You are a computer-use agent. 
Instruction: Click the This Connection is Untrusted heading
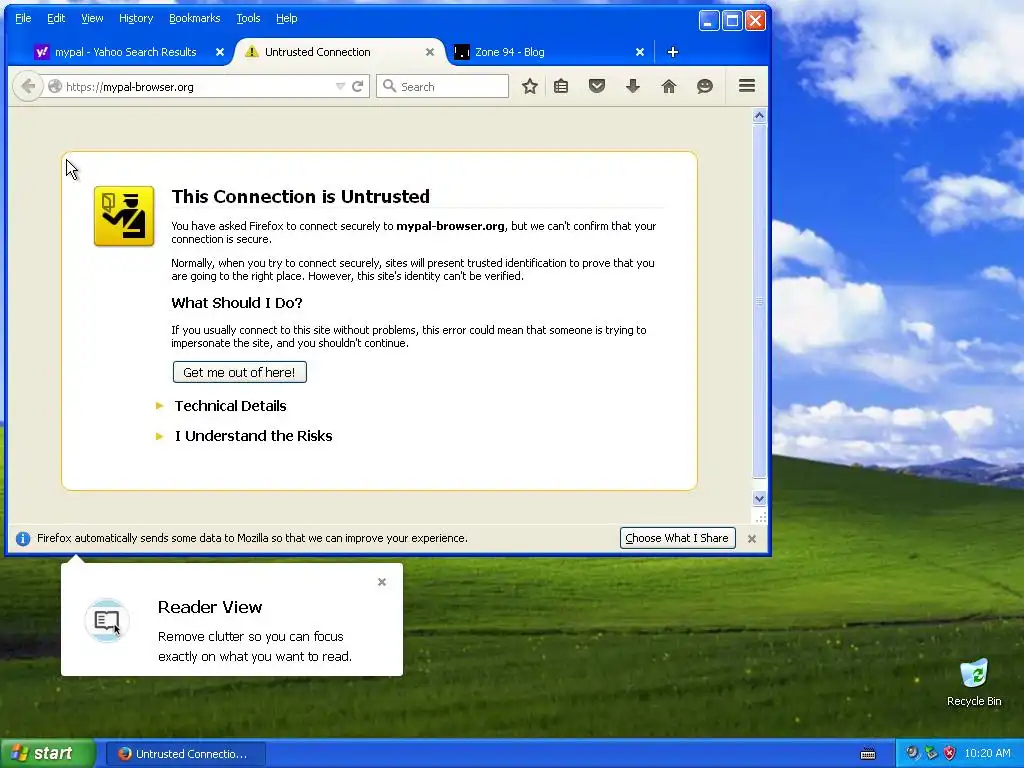(300, 197)
